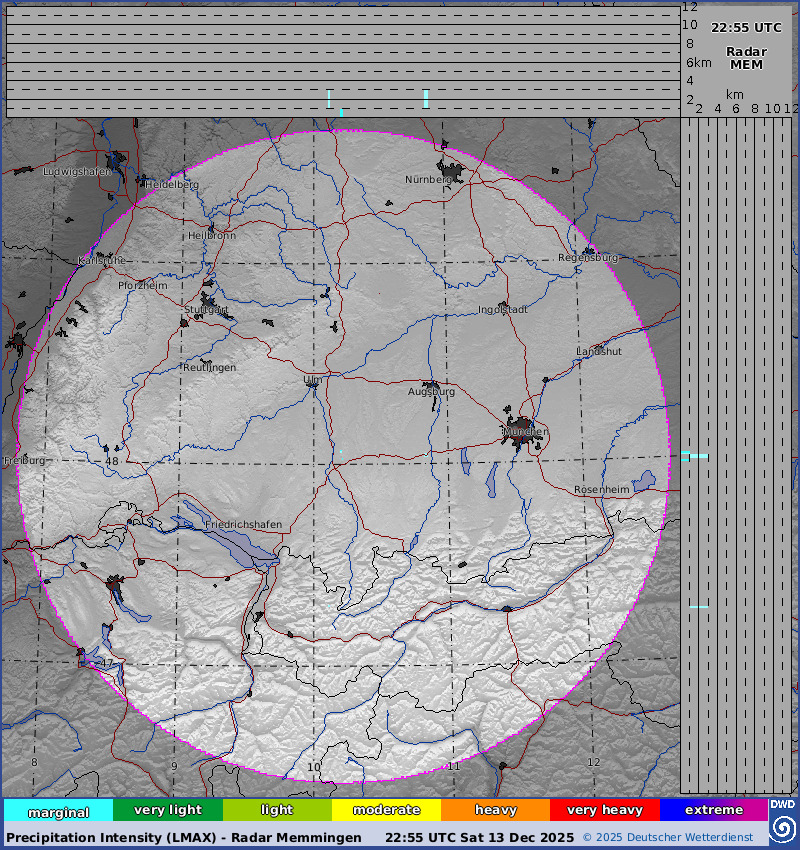Select the cyan marginal legend swatch
This screenshot has height=850, width=800.
coord(58,811)
